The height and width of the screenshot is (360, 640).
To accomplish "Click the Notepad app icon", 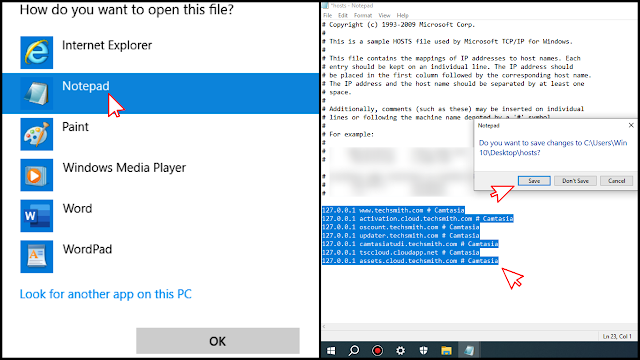I will point(37,93).
